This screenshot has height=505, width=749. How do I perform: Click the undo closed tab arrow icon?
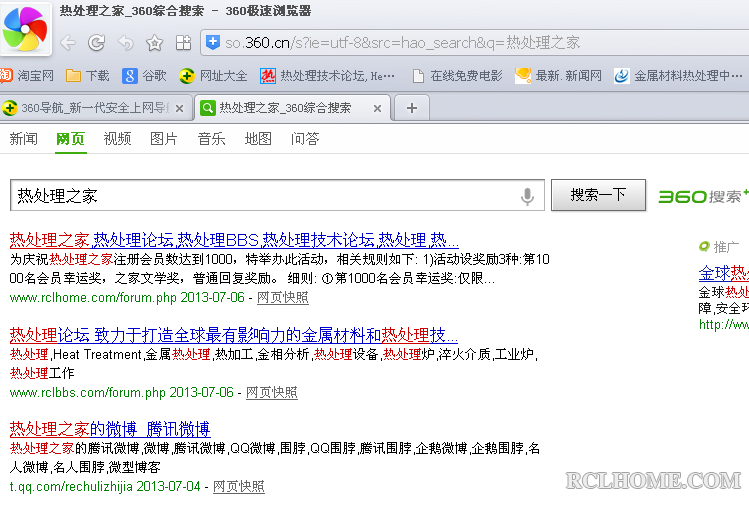pos(126,43)
